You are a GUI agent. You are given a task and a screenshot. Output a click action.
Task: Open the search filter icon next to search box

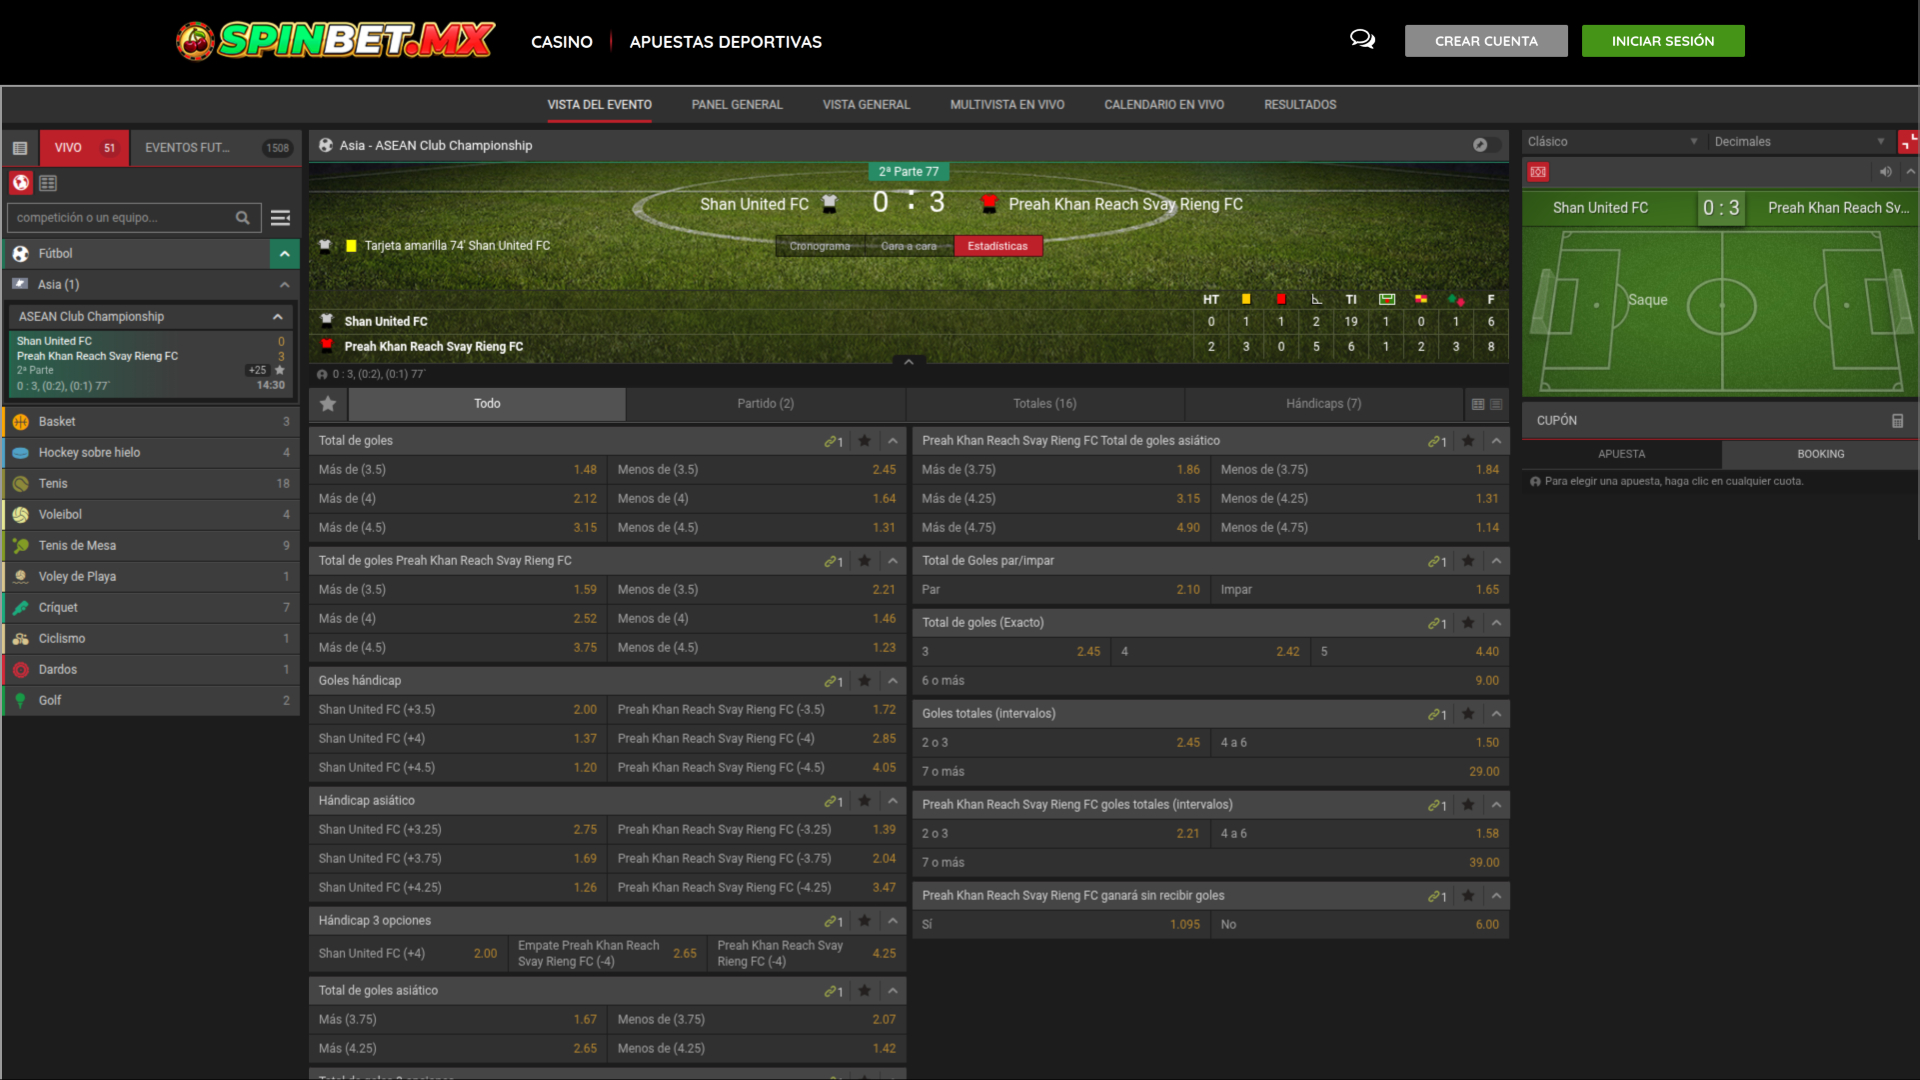point(280,217)
